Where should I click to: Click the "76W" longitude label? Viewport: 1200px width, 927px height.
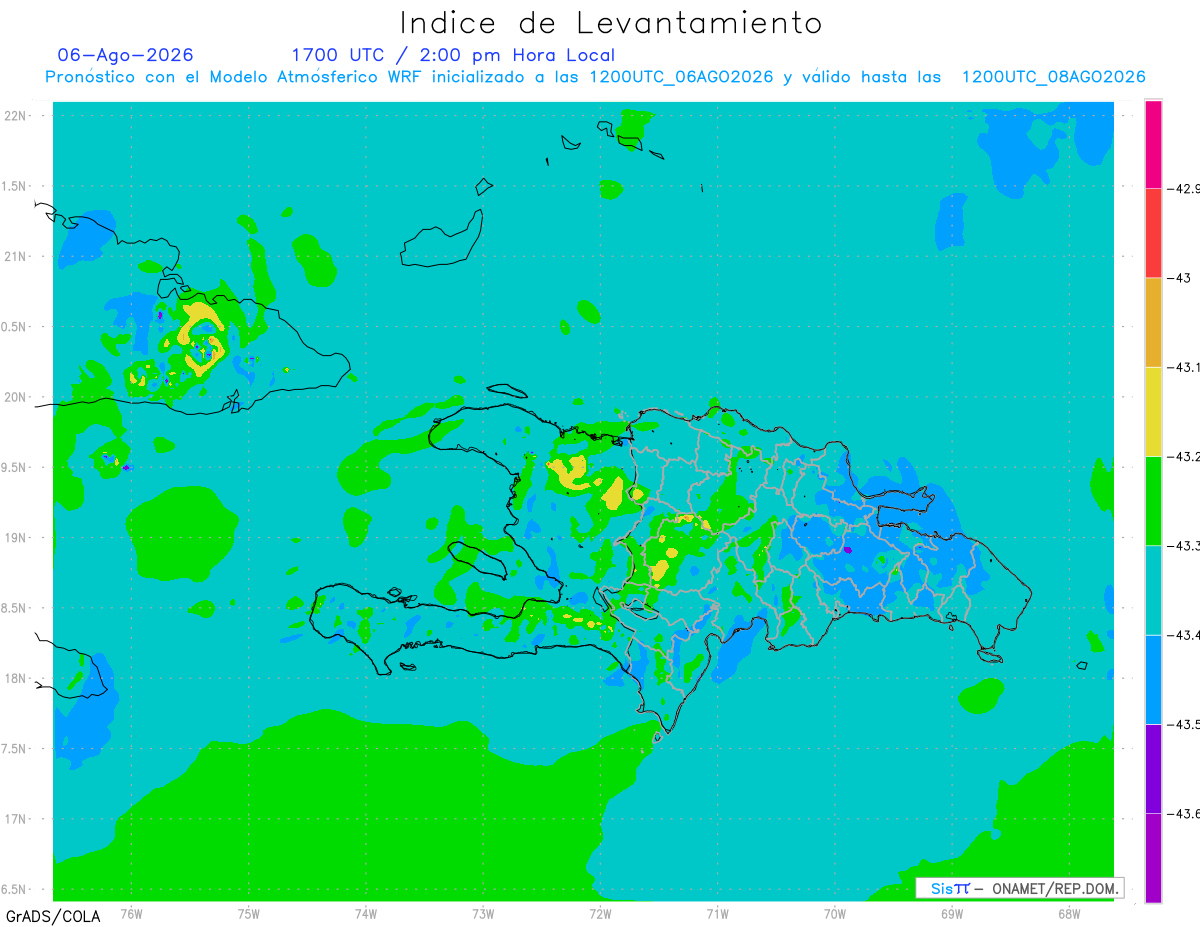click(x=131, y=913)
